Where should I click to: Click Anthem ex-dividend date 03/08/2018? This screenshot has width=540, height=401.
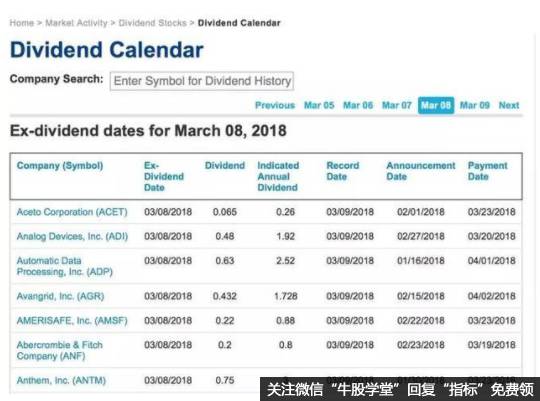coord(168,380)
